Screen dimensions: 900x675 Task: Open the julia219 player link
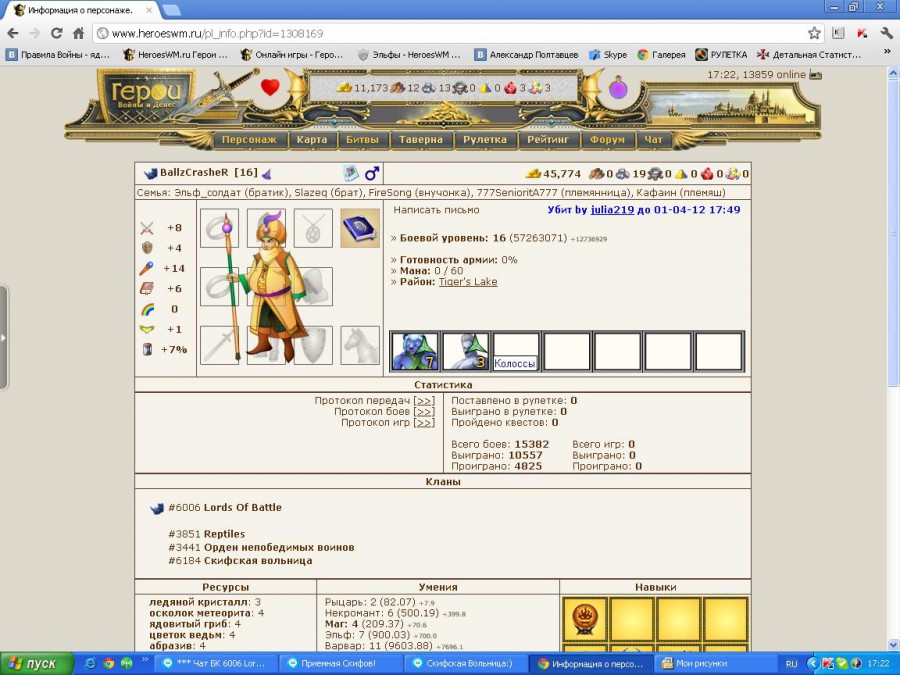tap(612, 210)
